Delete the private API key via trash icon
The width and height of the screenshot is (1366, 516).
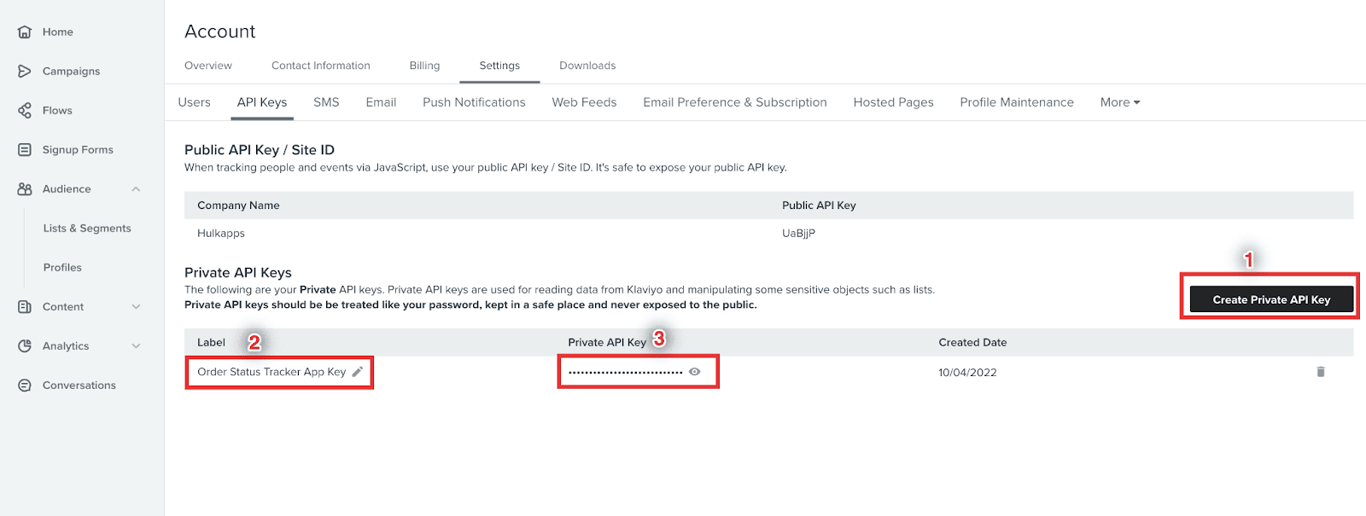1320,372
